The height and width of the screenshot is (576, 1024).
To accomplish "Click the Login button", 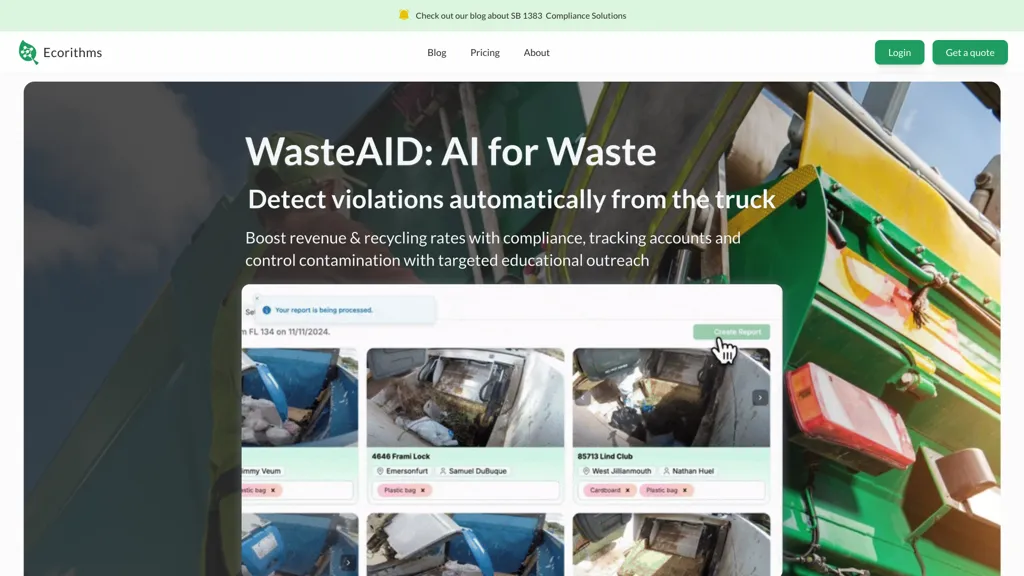I will coord(899,52).
